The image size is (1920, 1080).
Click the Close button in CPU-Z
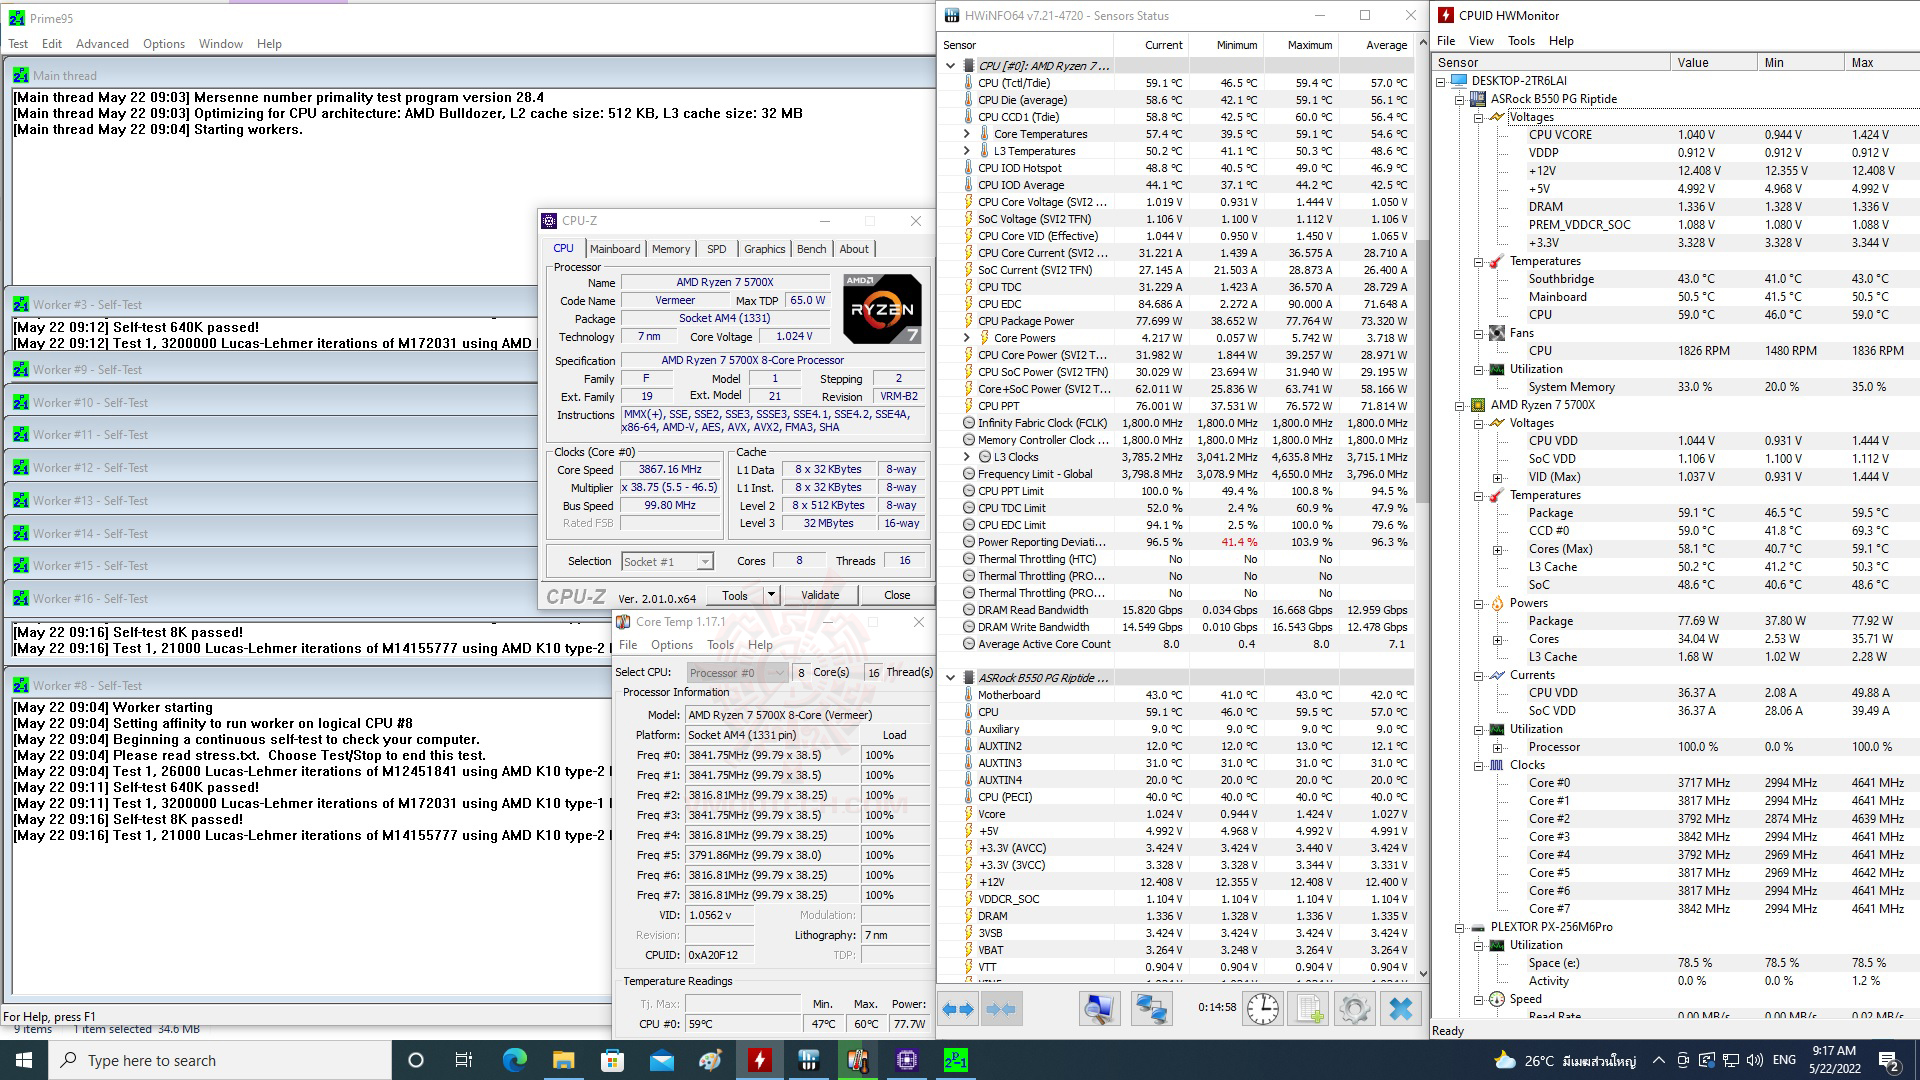click(897, 595)
